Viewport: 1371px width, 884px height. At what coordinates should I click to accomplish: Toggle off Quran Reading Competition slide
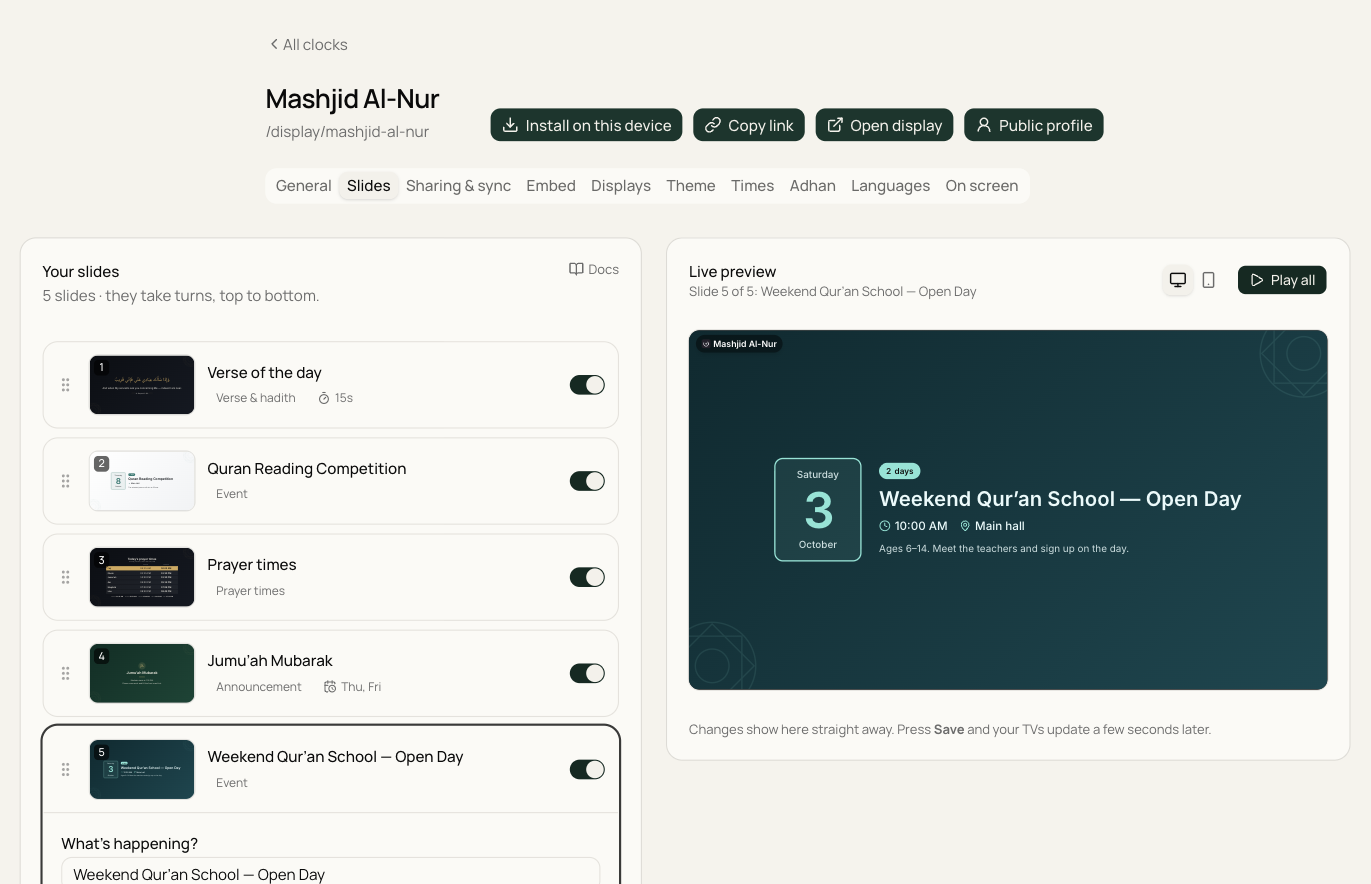(x=587, y=481)
